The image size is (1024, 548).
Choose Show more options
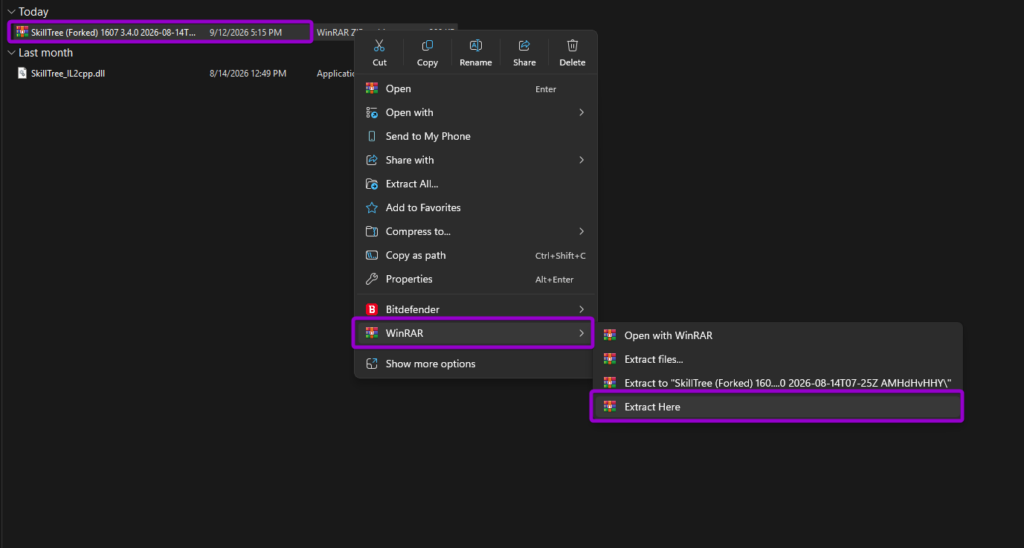(x=475, y=364)
